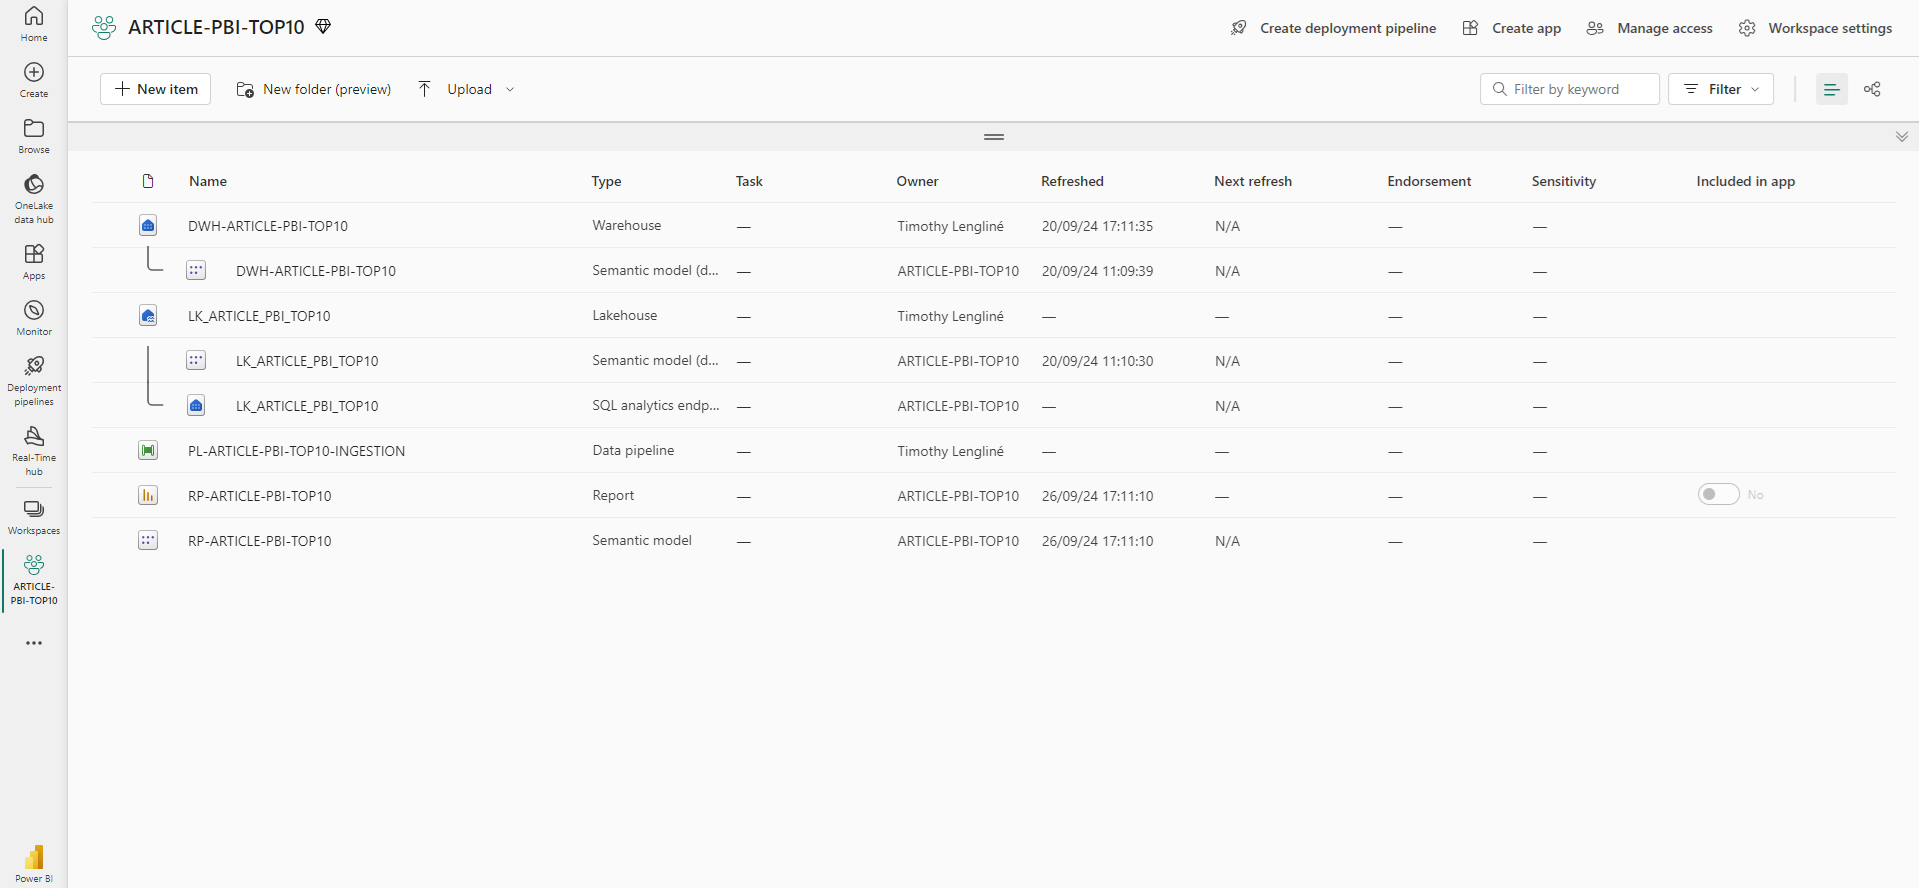Open Deployment pipelines from sidebar
1919x888 pixels.
click(34, 381)
